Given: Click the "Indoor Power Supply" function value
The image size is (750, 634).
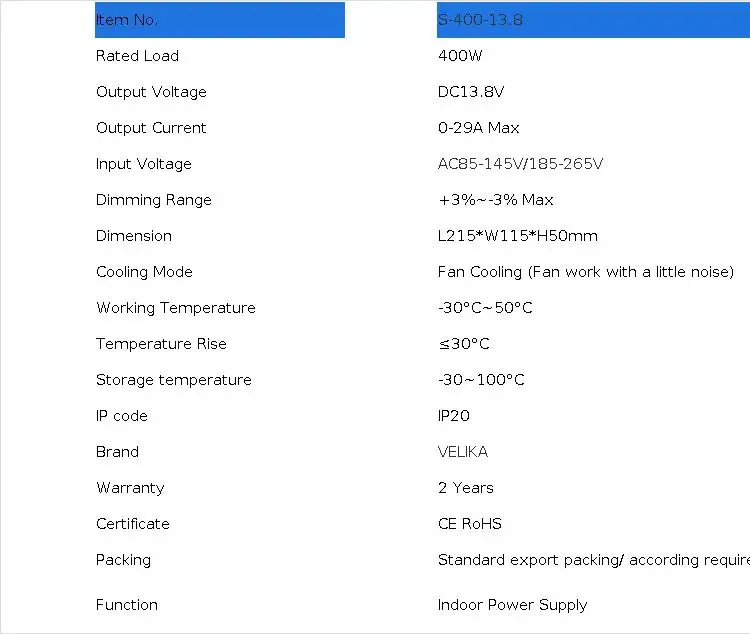Looking at the screenshot, I should click(513, 605).
